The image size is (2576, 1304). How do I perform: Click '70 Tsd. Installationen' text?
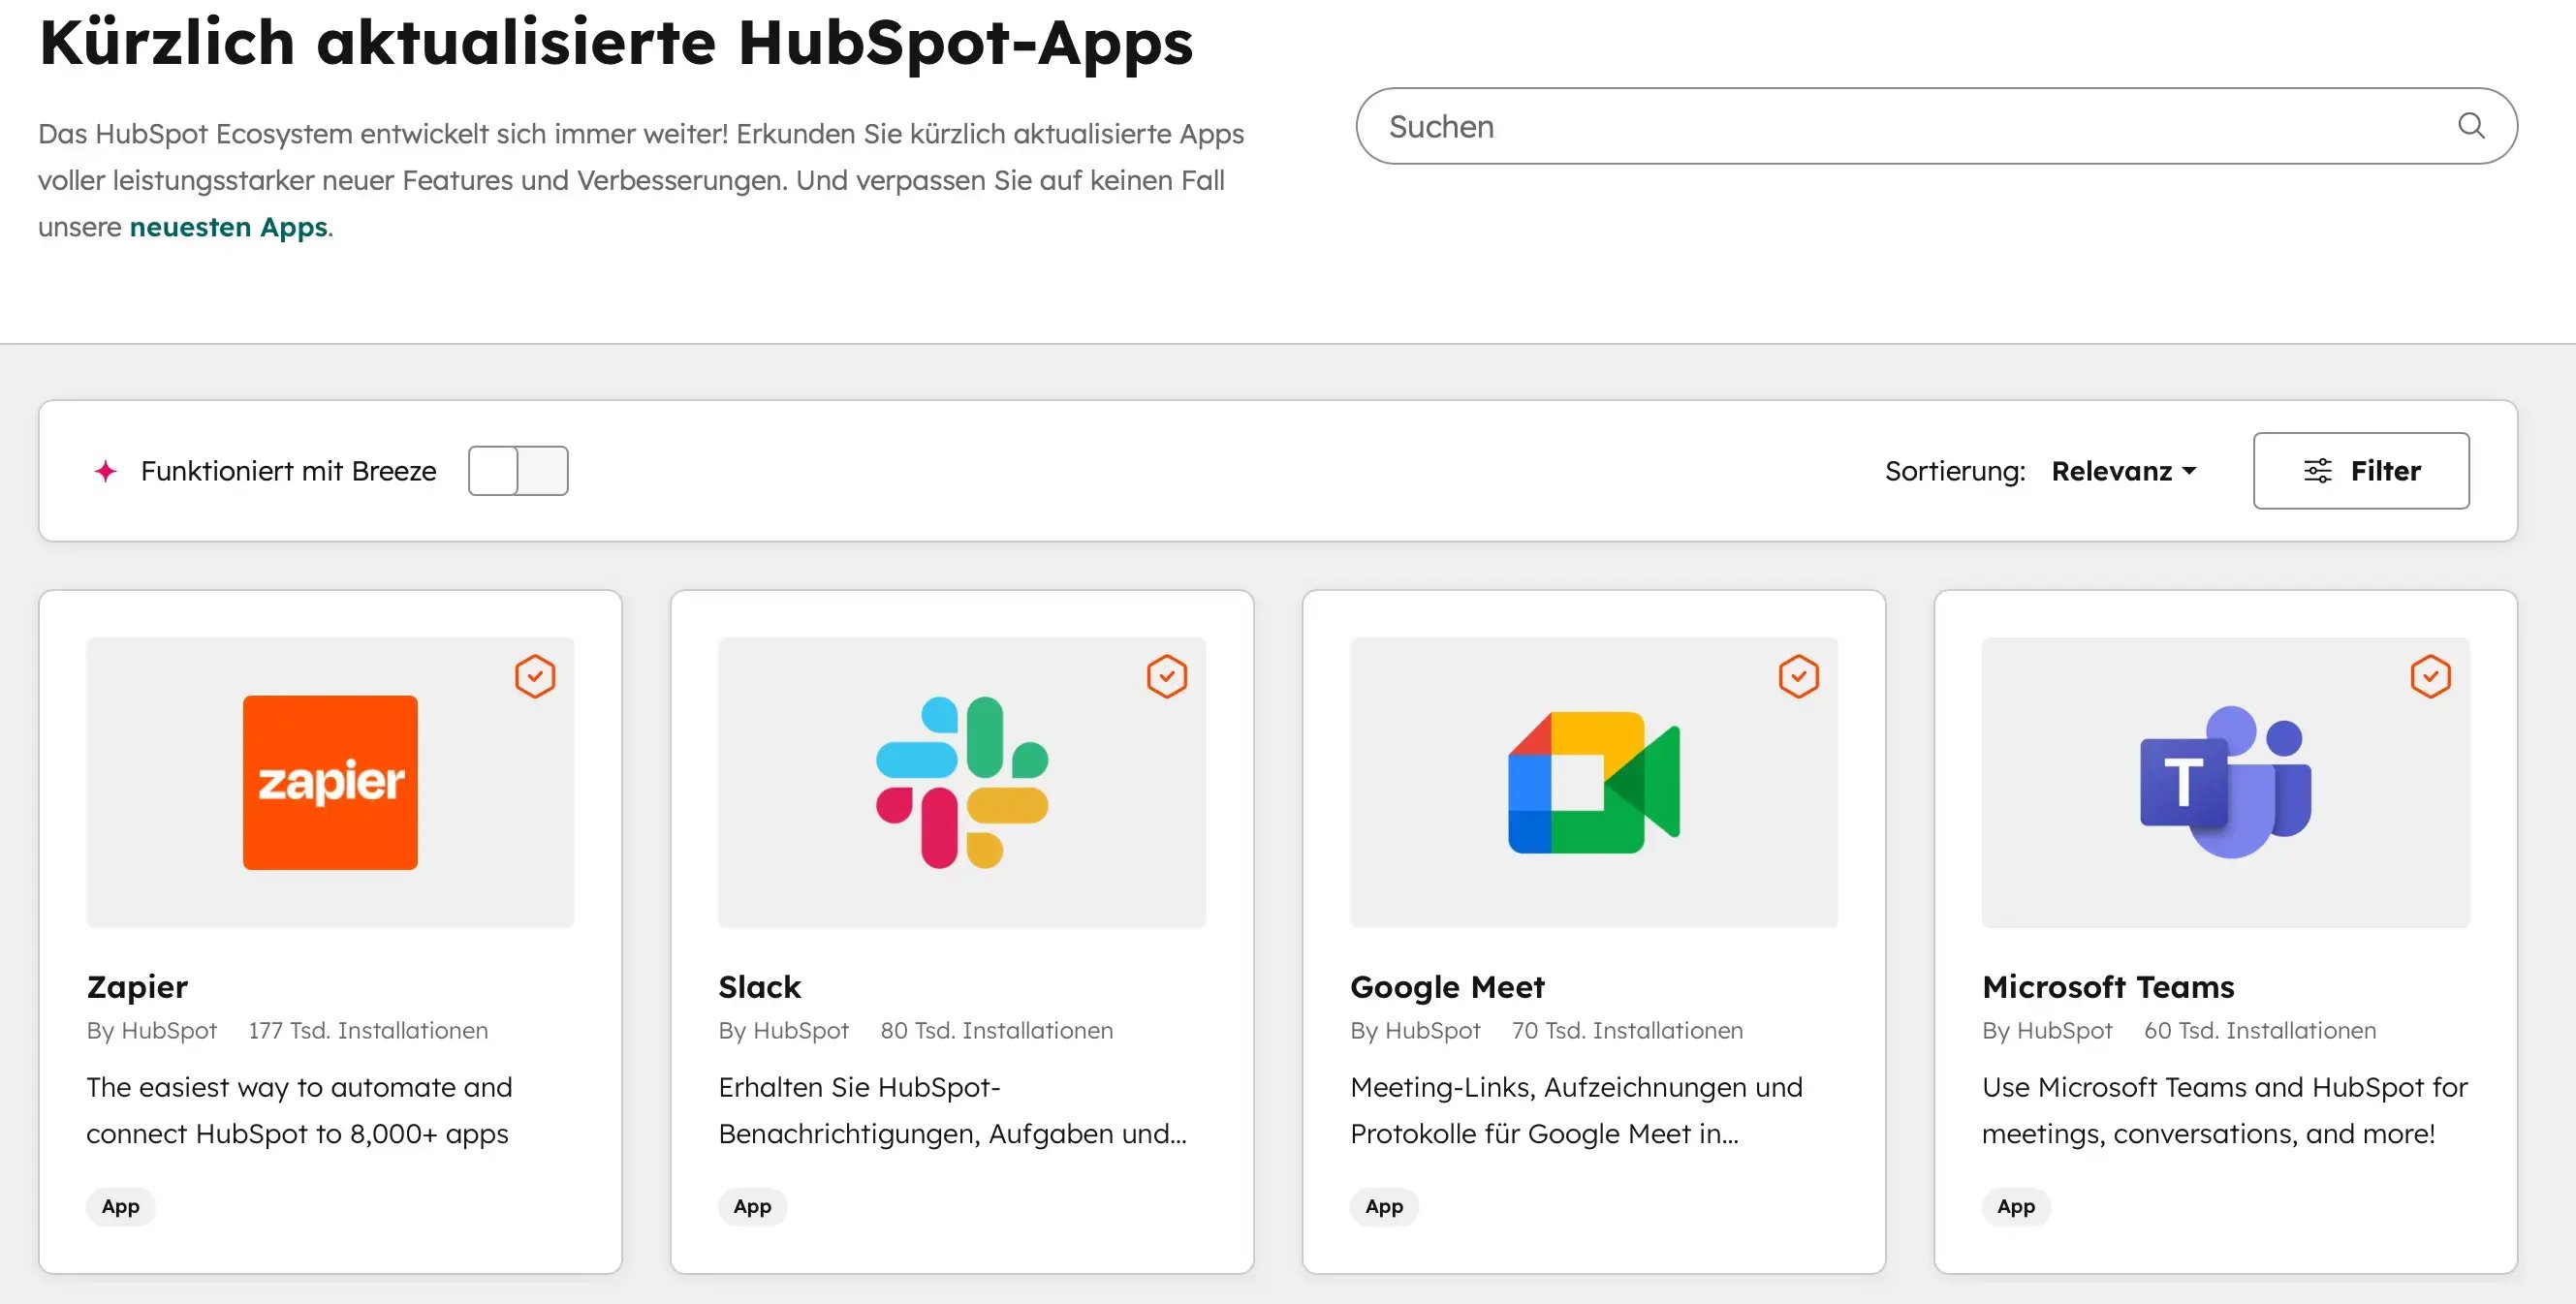[1627, 1030]
